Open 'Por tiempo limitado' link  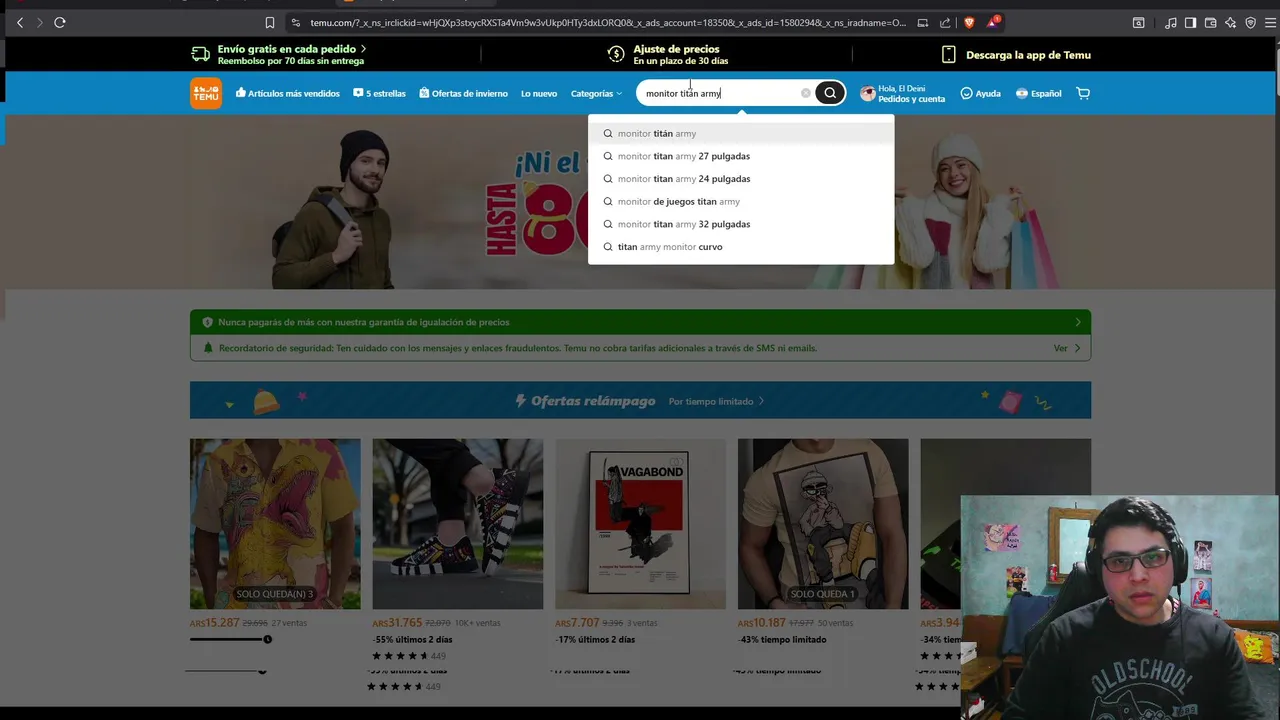[x=716, y=401]
